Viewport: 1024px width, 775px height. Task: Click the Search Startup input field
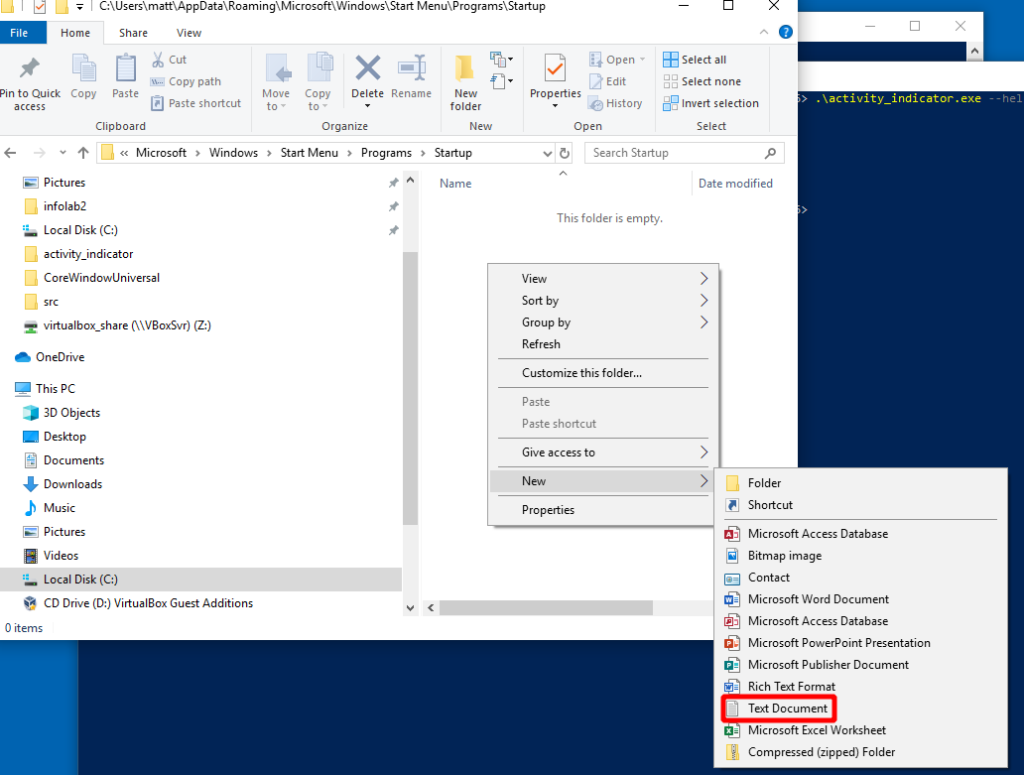(675, 153)
